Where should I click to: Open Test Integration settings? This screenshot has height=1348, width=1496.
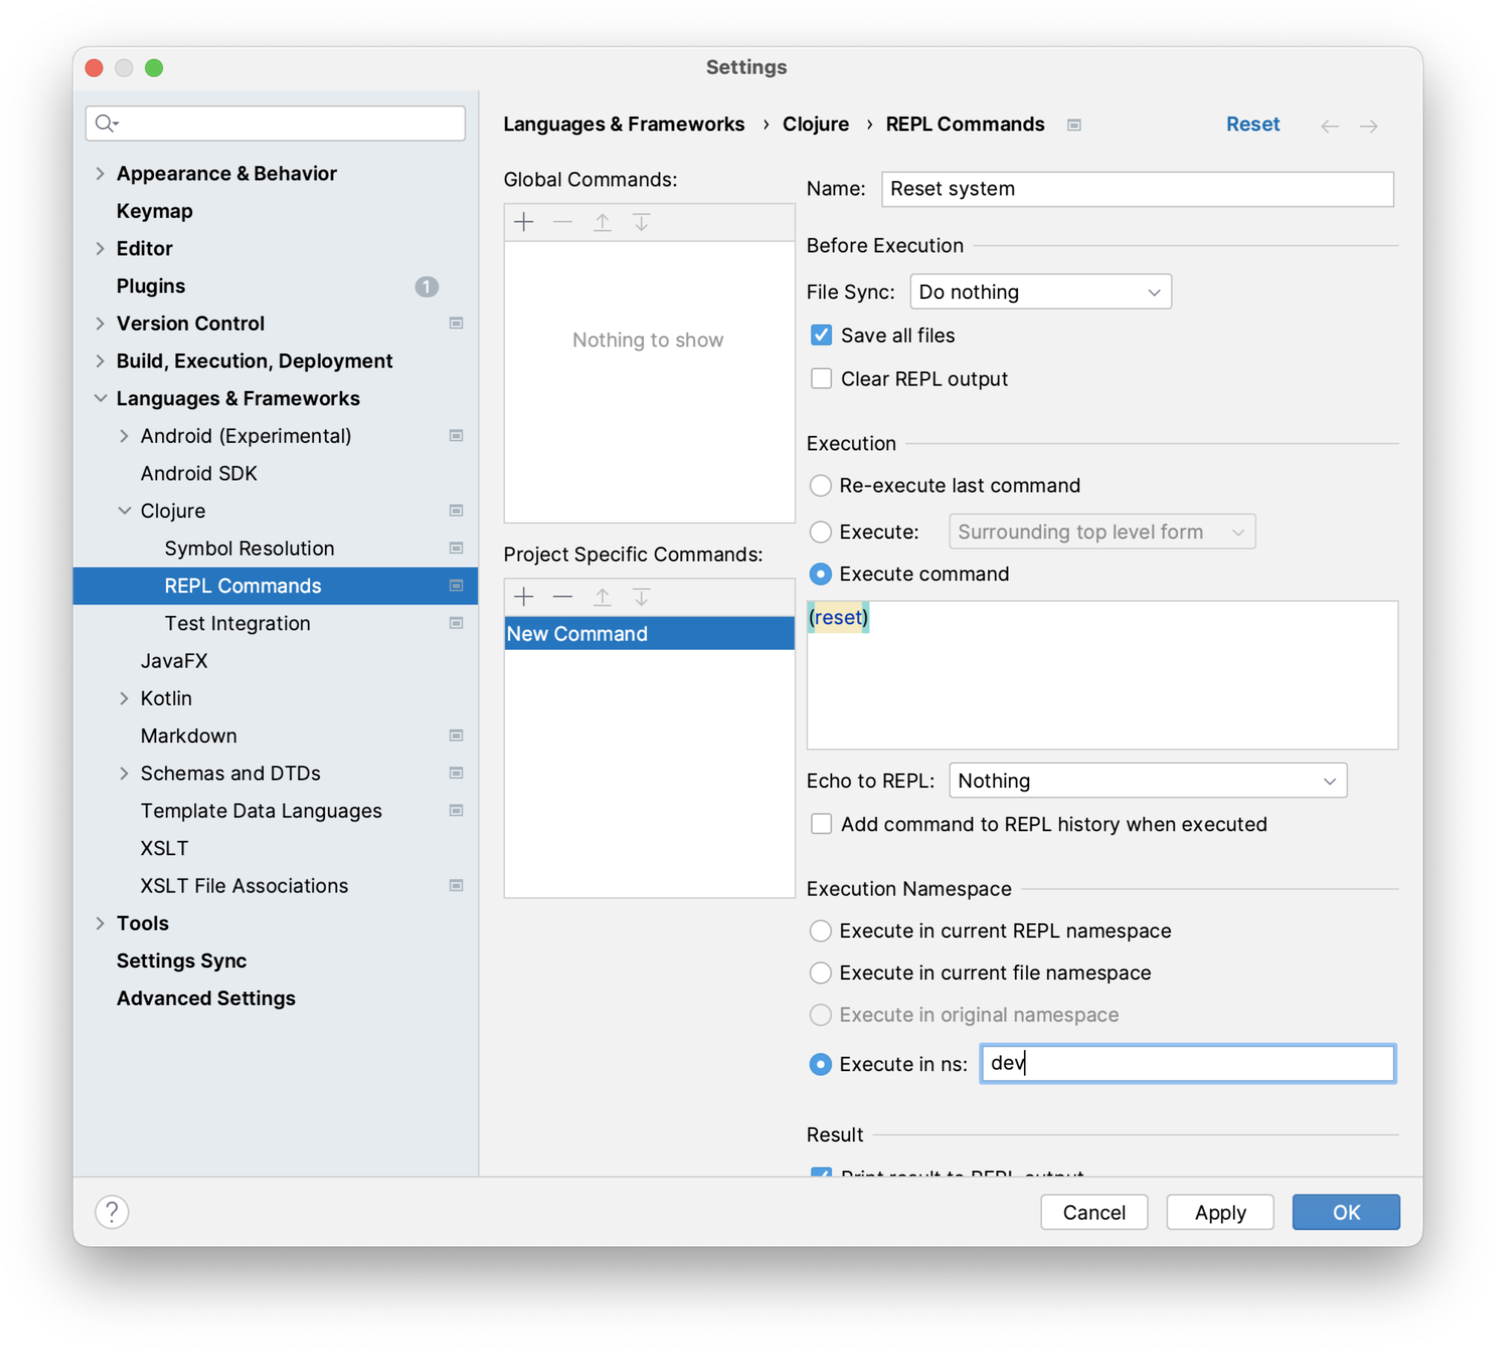coord(237,623)
